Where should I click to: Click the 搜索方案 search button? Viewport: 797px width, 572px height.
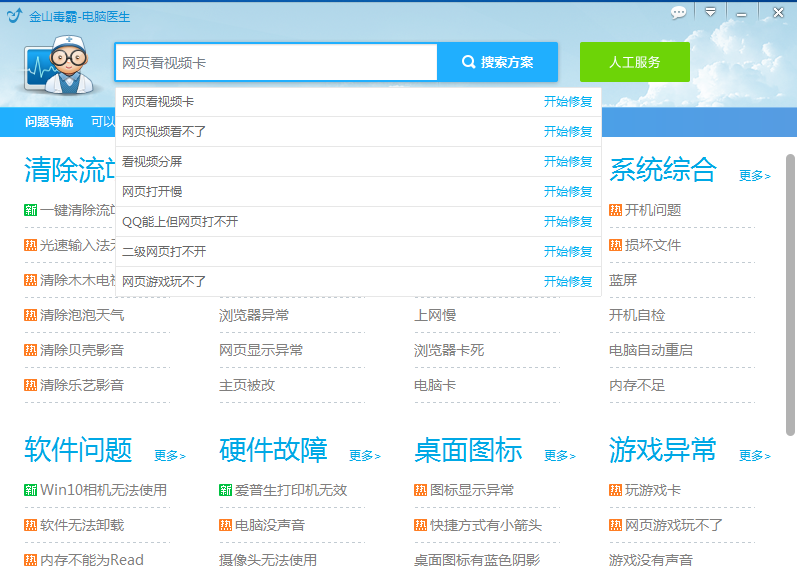coord(498,62)
